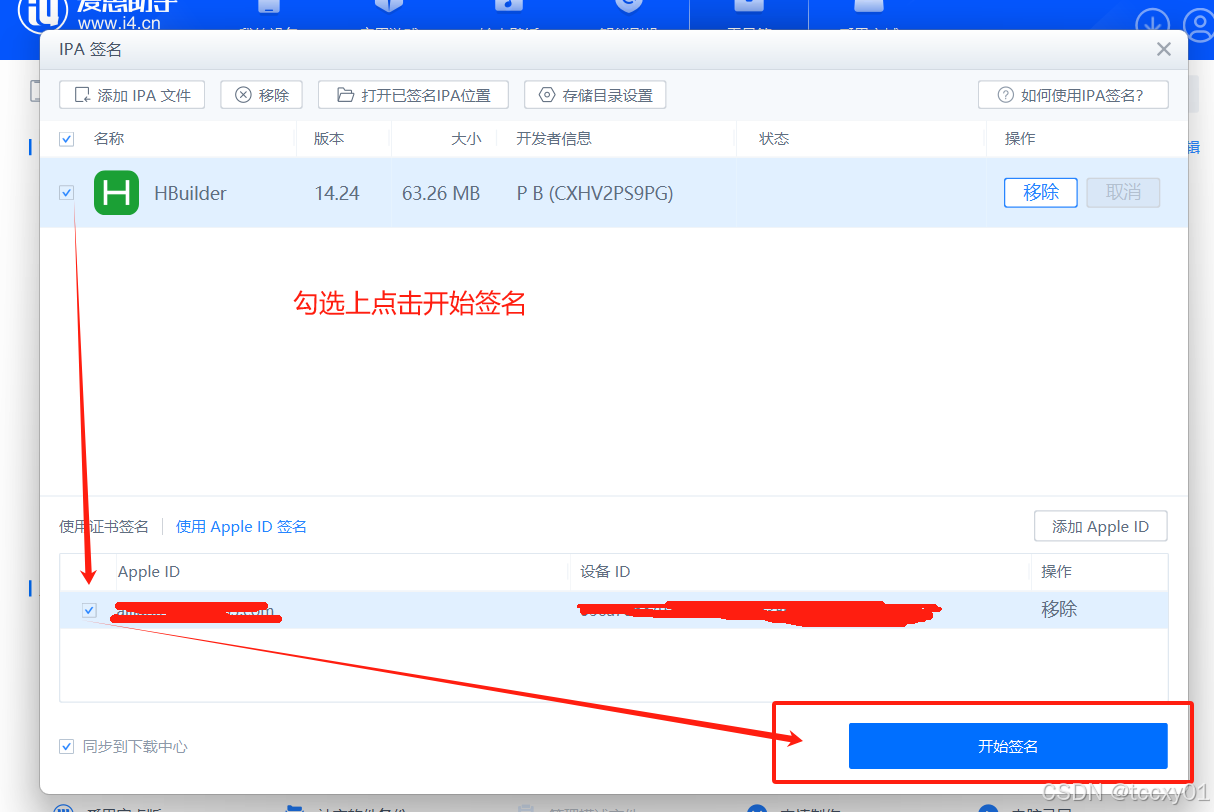Close the IPA 签名 dialog

1163,49
